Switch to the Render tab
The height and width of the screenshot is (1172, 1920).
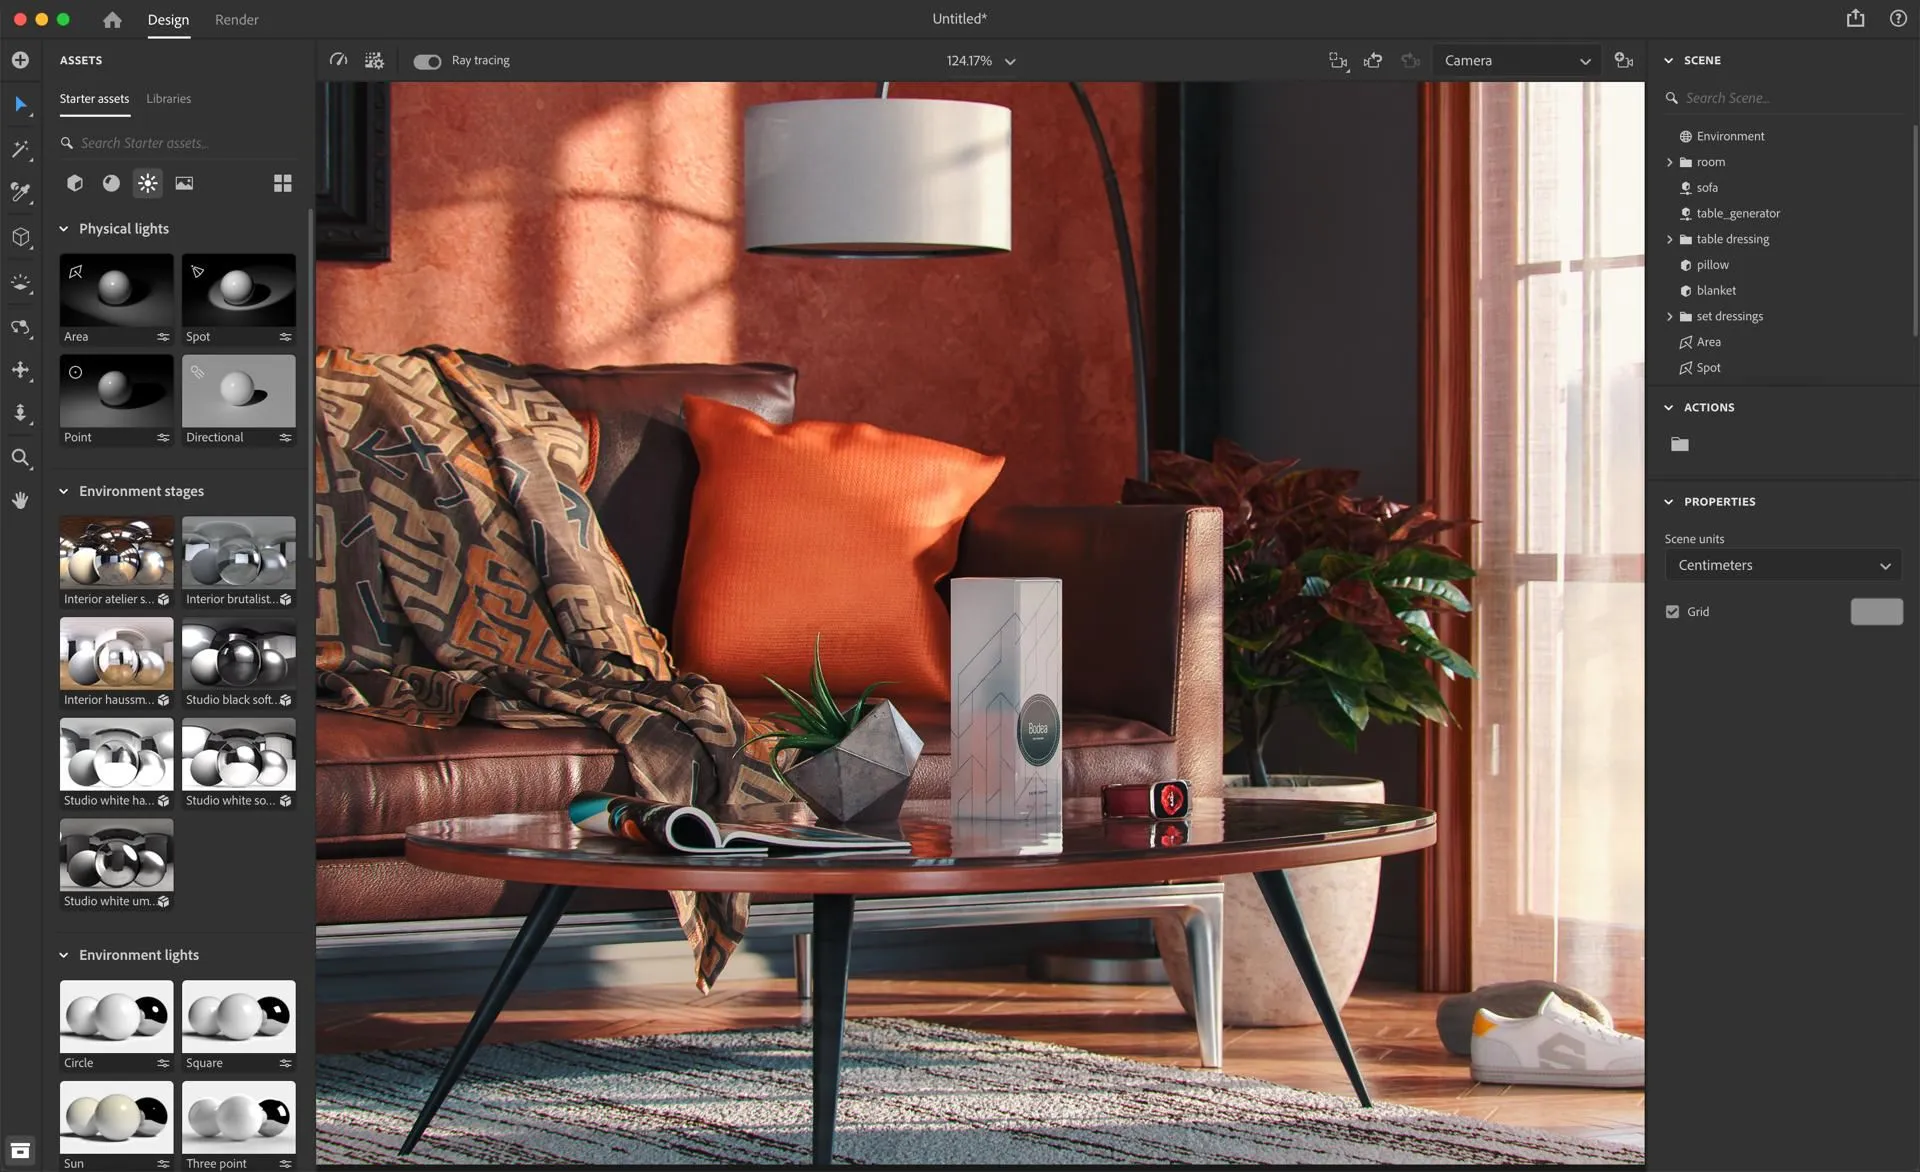(236, 19)
